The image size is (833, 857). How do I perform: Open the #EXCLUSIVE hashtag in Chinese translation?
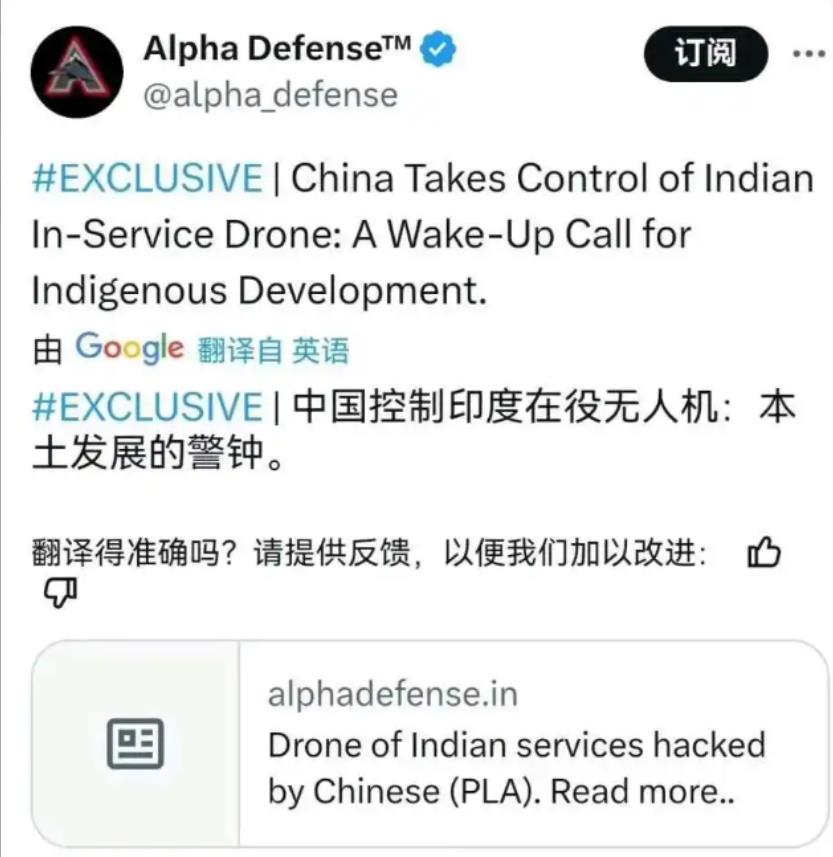click(148, 407)
